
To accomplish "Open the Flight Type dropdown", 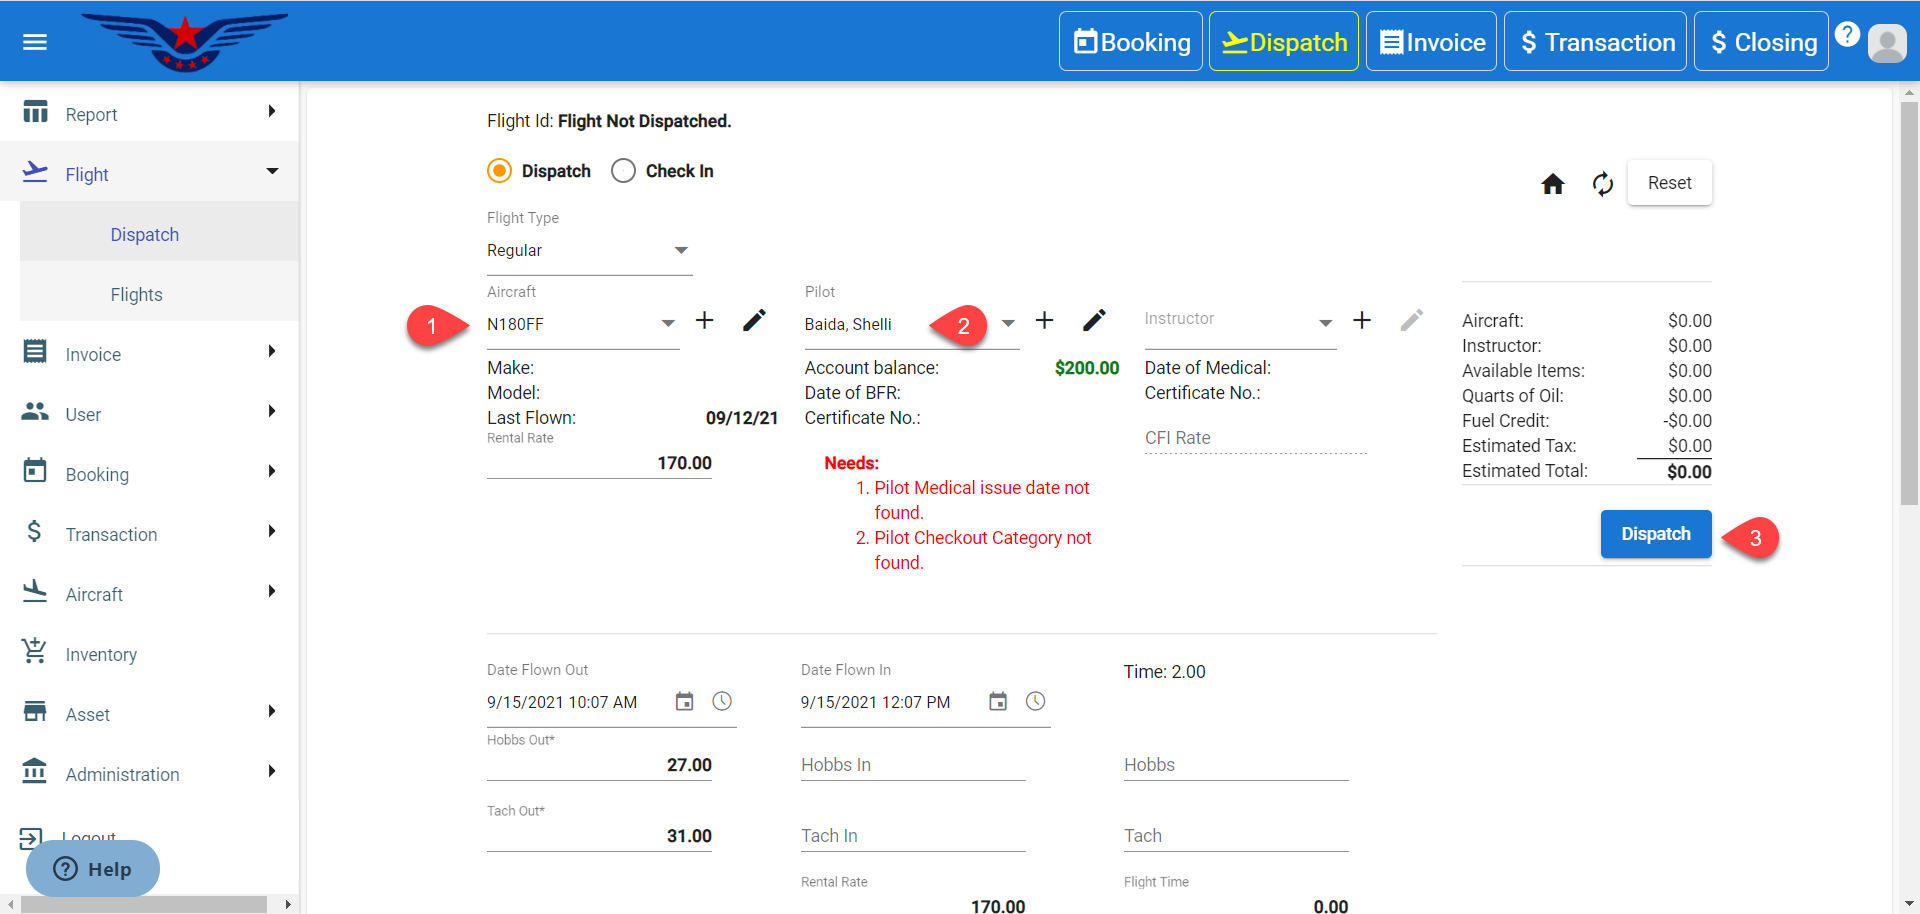I will pyautogui.click(x=588, y=251).
